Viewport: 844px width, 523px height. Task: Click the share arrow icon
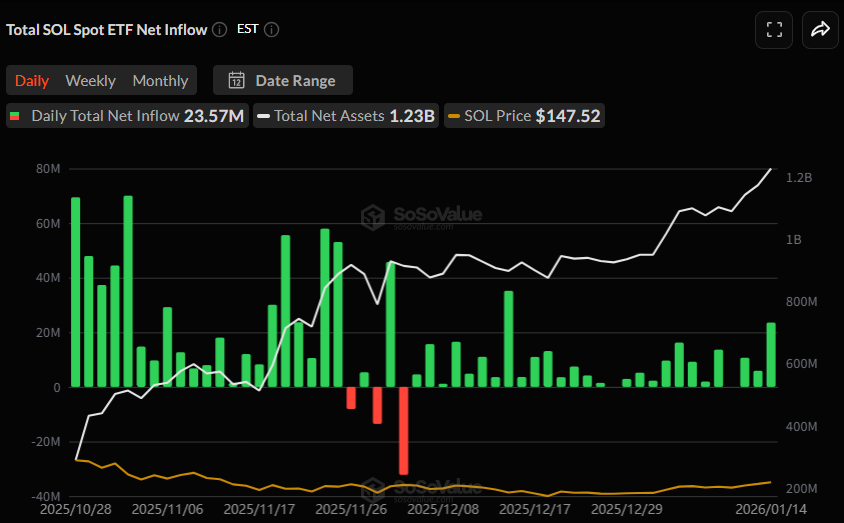click(820, 30)
